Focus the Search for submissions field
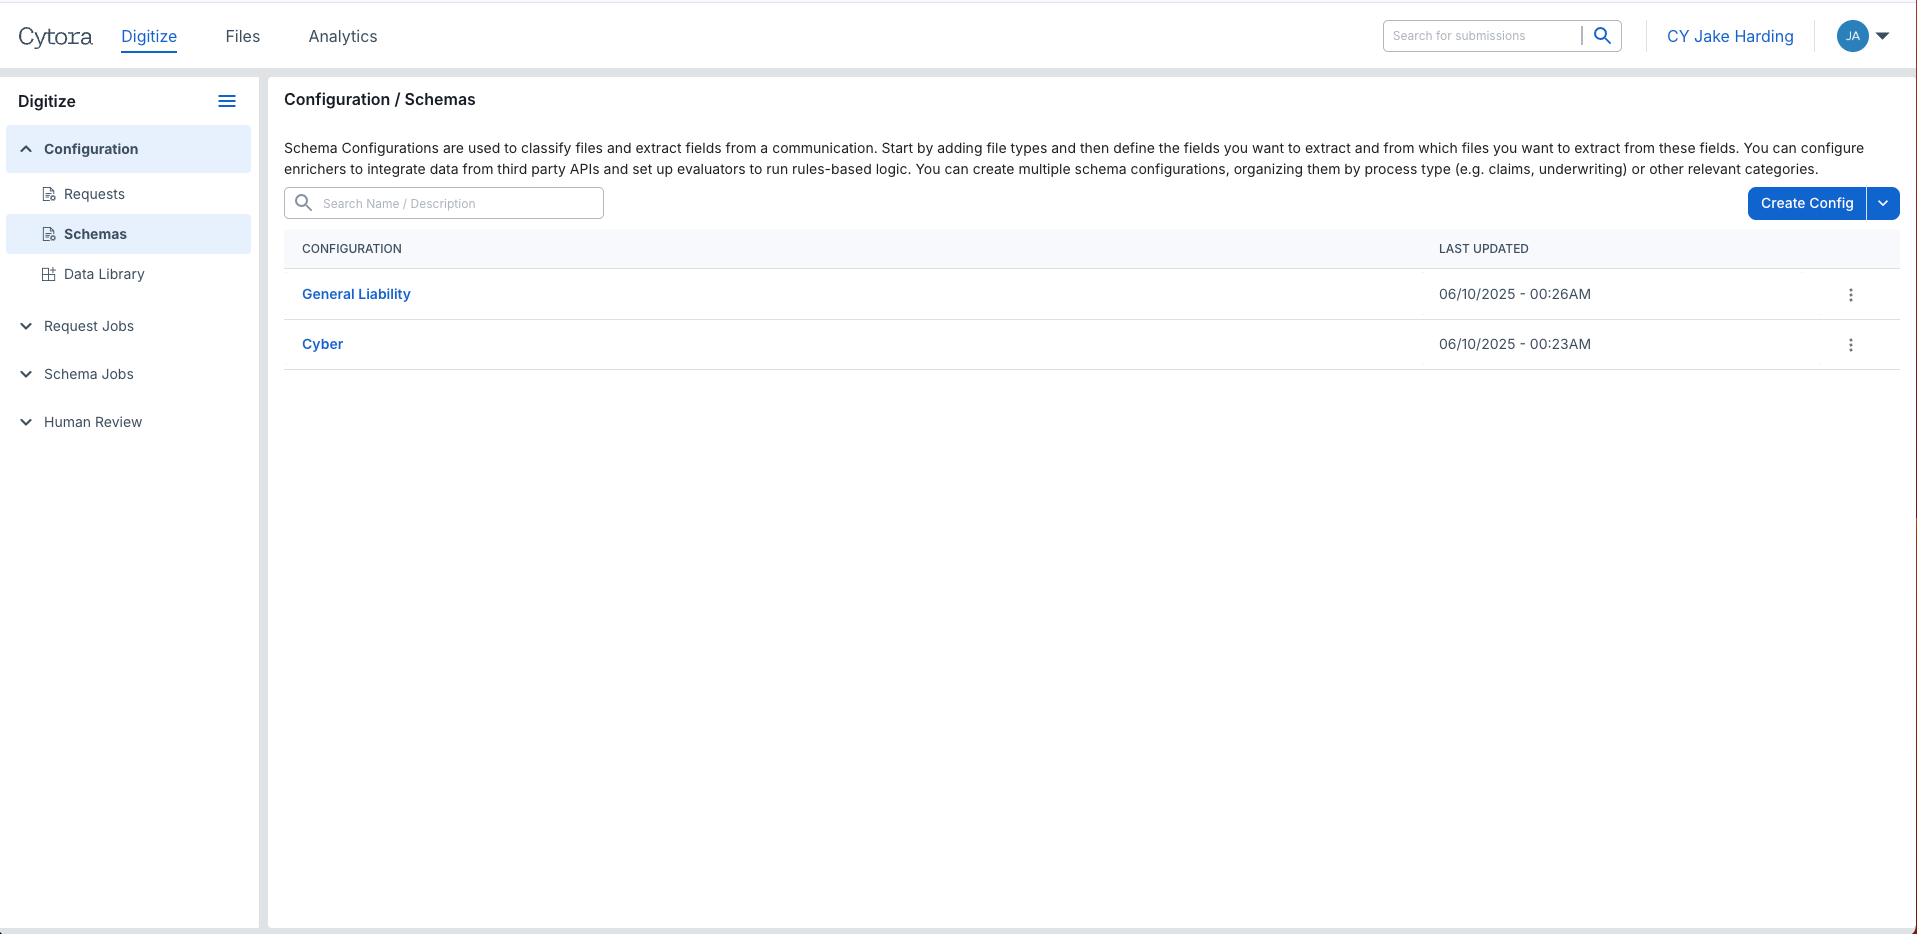The image size is (1917, 934). point(1481,36)
